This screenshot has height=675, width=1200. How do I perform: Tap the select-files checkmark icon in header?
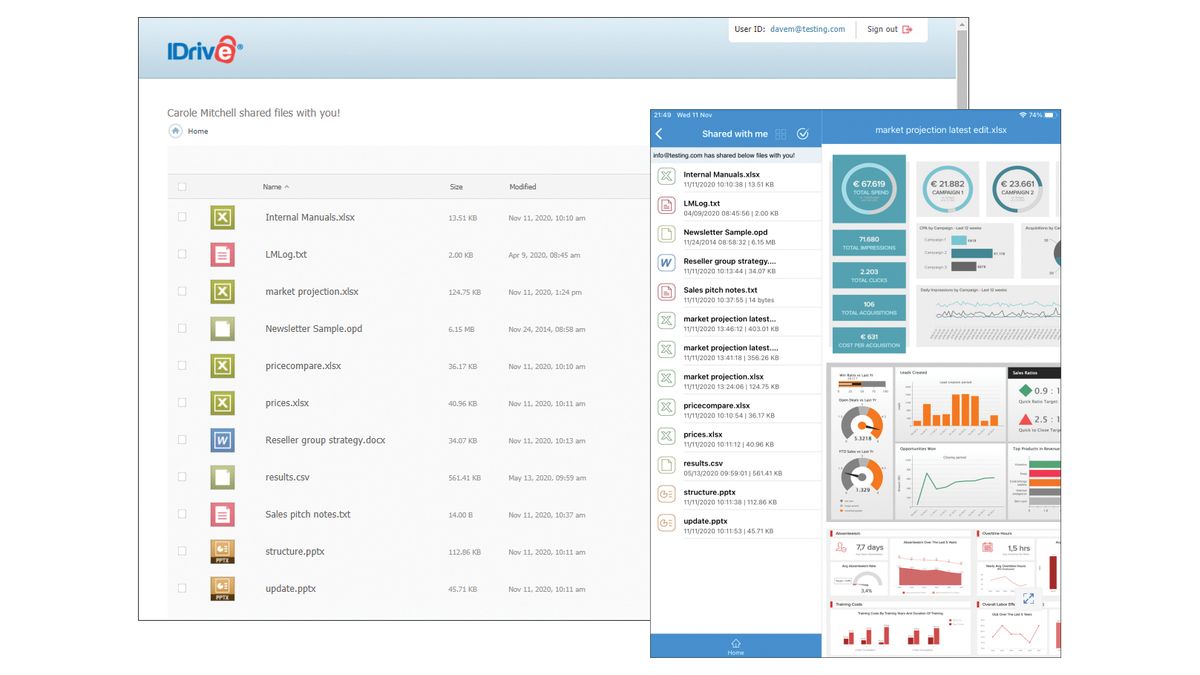point(804,133)
